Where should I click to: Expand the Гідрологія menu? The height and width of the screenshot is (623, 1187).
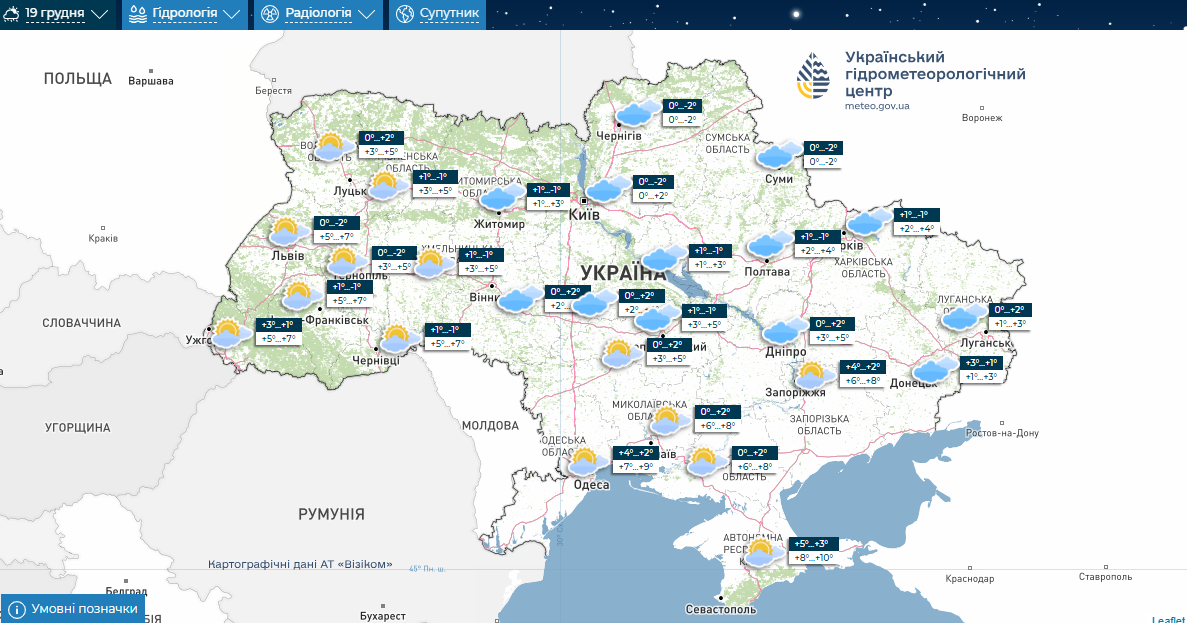pos(184,14)
